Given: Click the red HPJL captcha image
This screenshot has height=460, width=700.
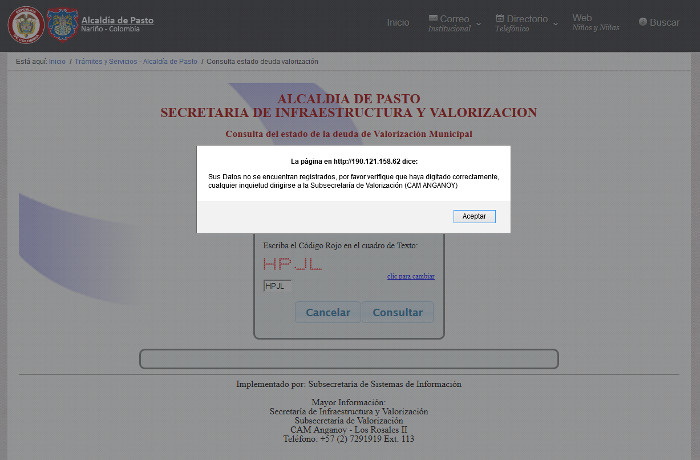Looking at the screenshot, I should 292,264.
